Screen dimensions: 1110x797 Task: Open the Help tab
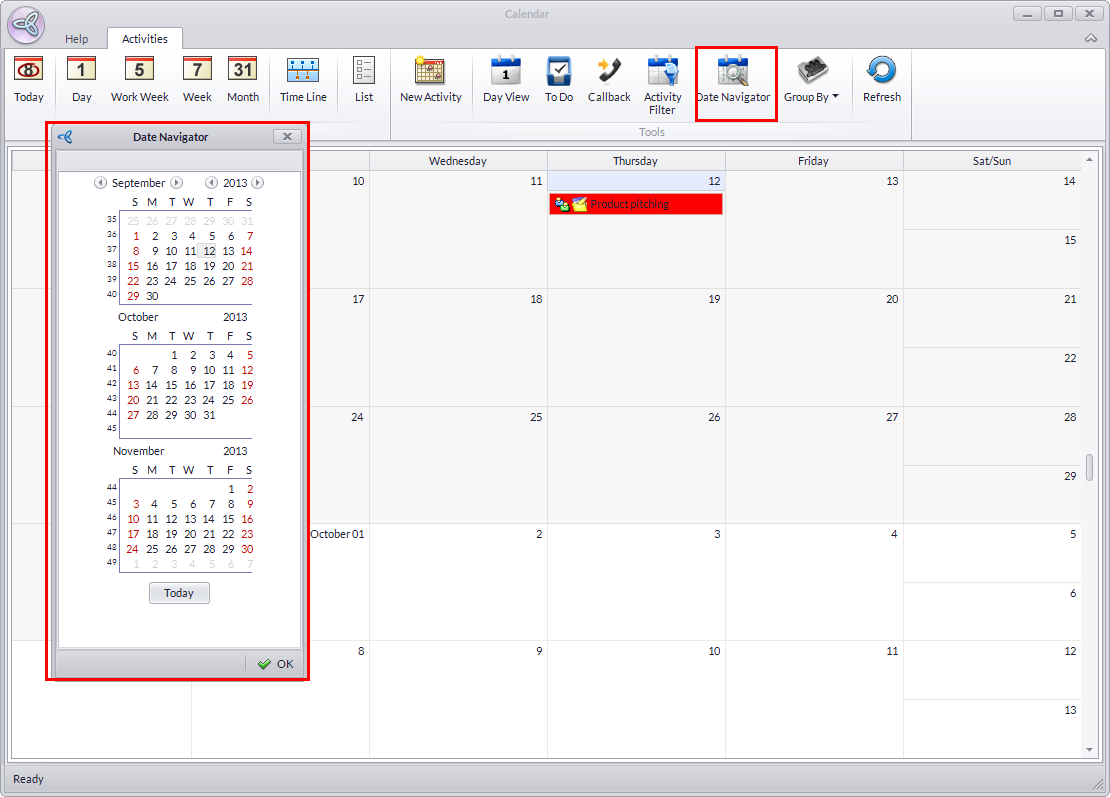(76, 39)
